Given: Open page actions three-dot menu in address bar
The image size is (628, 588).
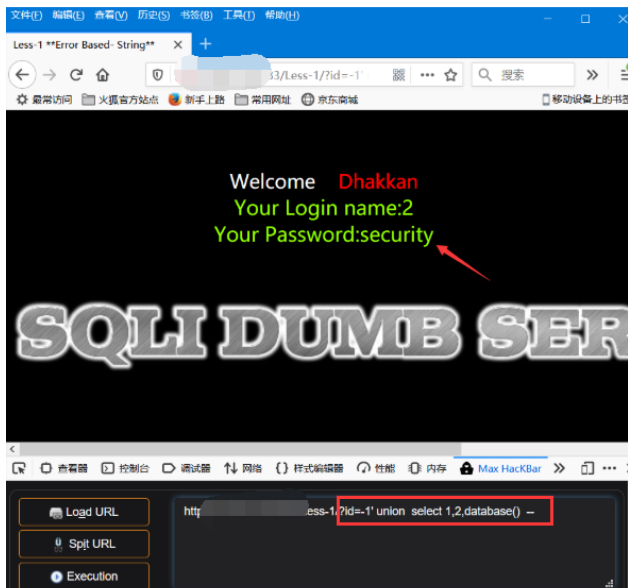Looking at the screenshot, I should point(427,75).
